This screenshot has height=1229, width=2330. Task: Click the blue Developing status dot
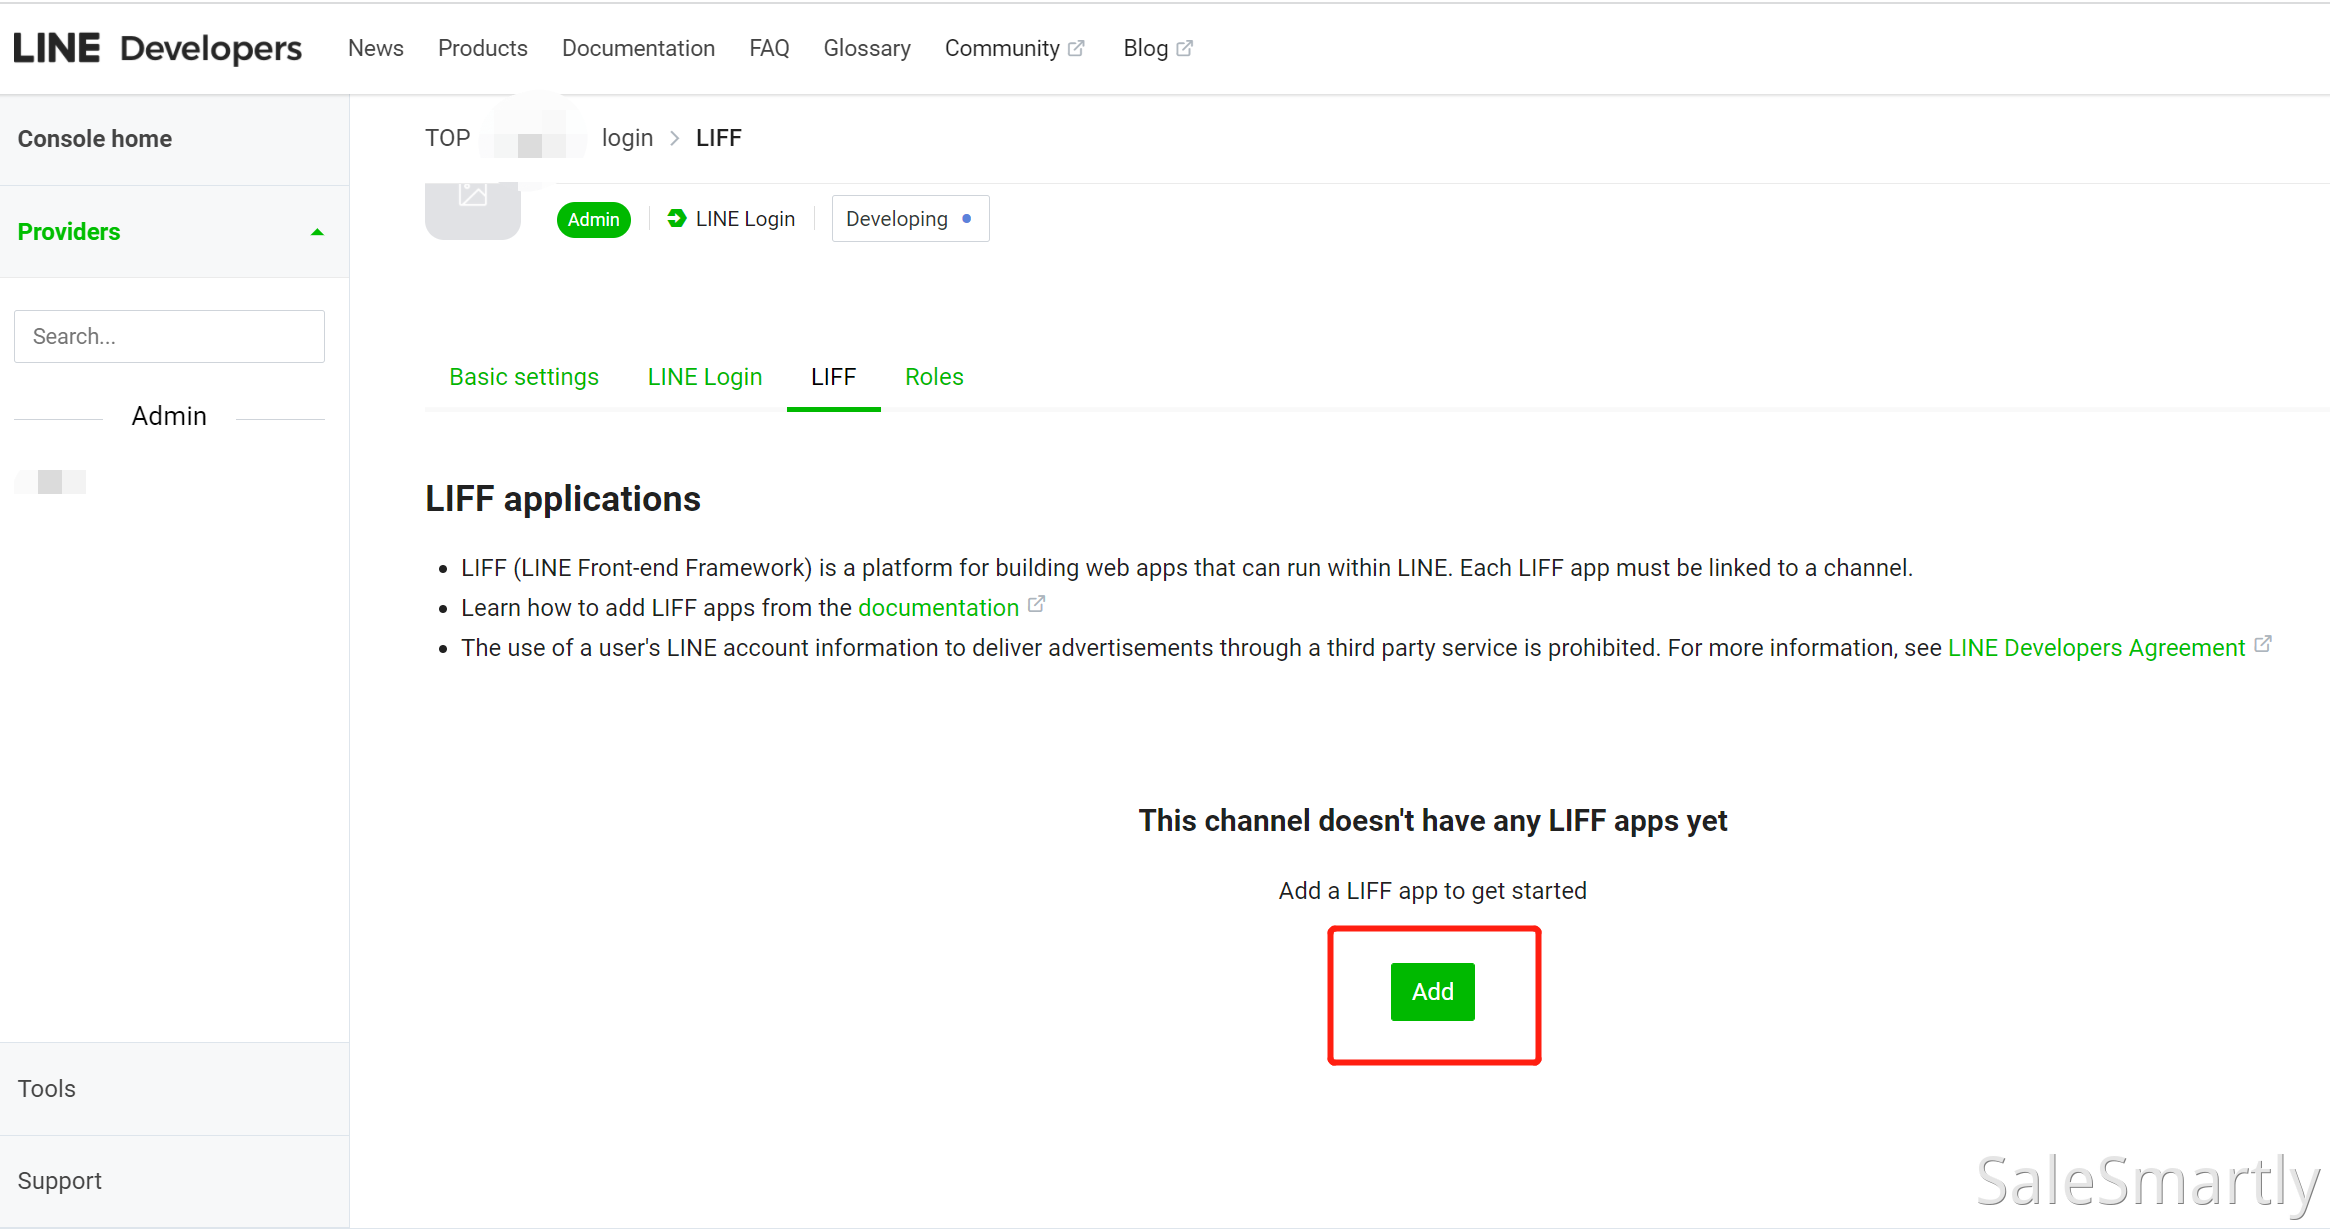(x=966, y=219)
